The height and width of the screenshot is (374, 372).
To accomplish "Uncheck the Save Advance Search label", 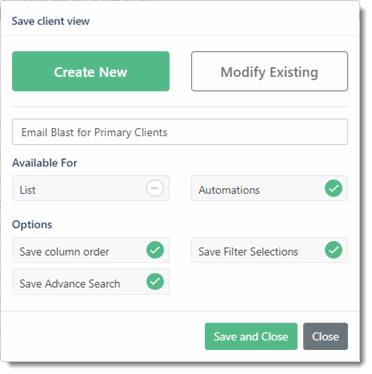I will pos(70,284).
